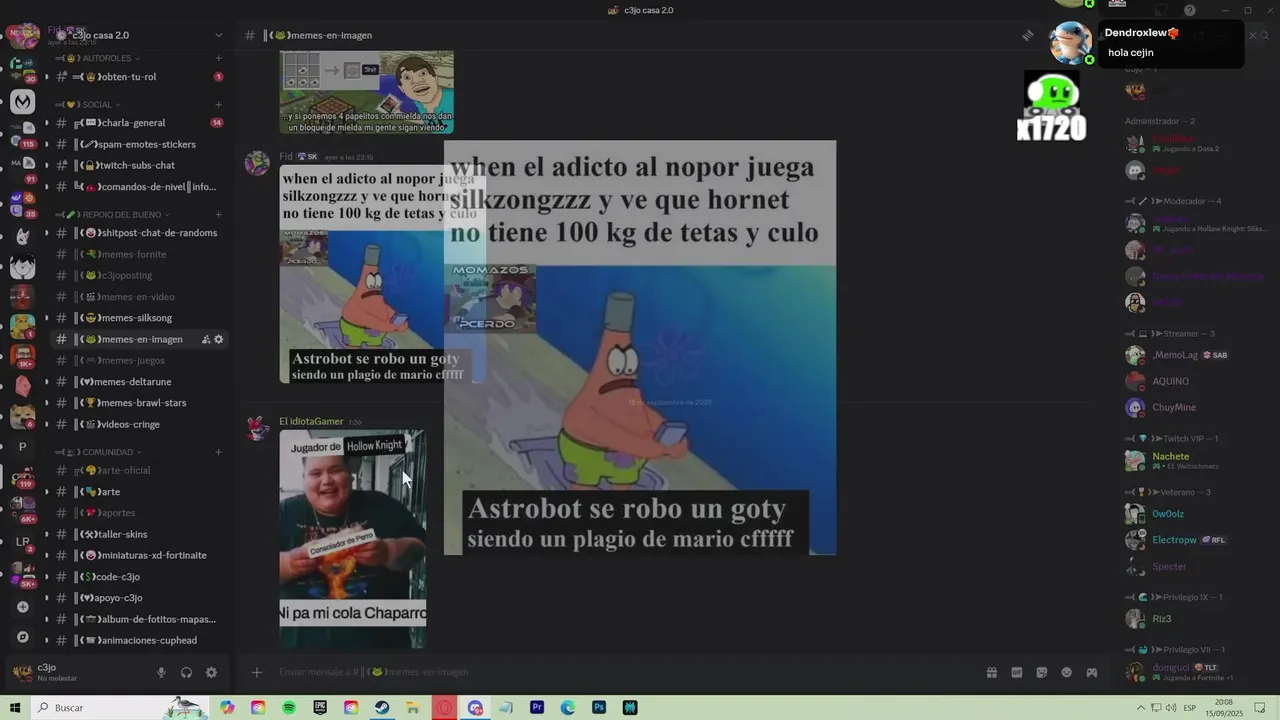
Task: Collapse the AUTOROLES category
Action: 109,58
